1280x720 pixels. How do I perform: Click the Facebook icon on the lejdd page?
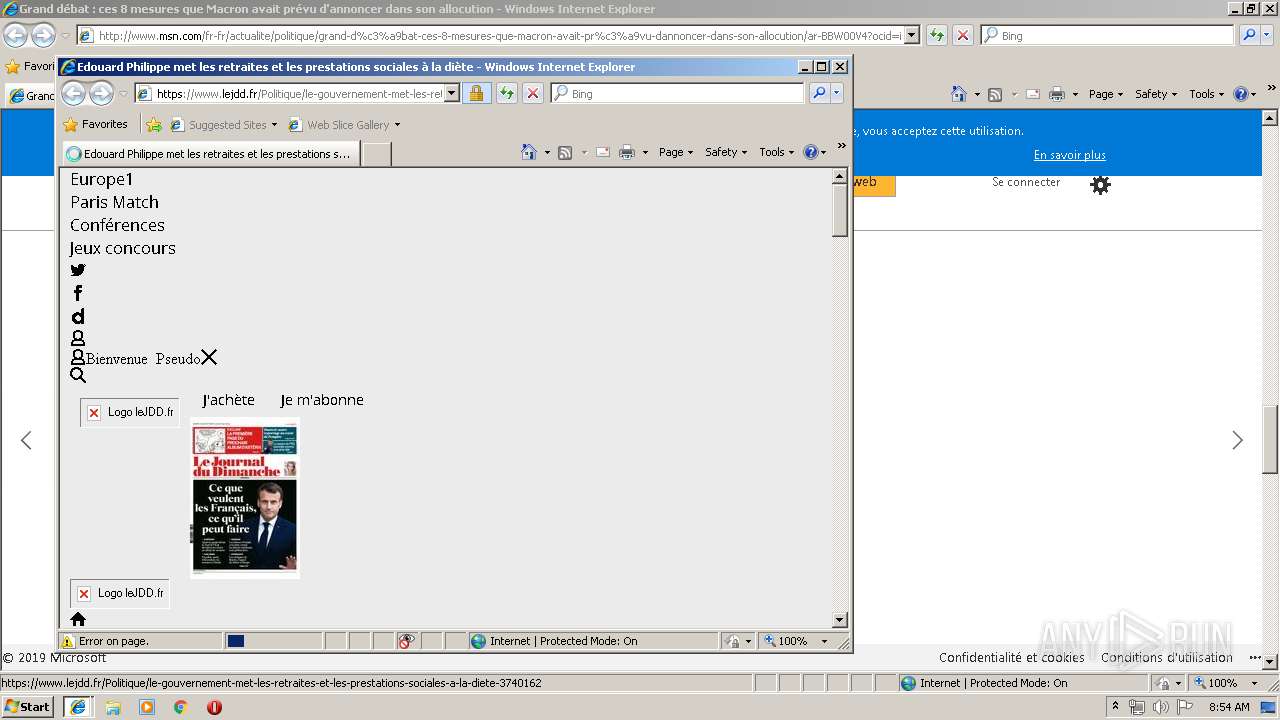pyautogui.click(x=78, y=293)
